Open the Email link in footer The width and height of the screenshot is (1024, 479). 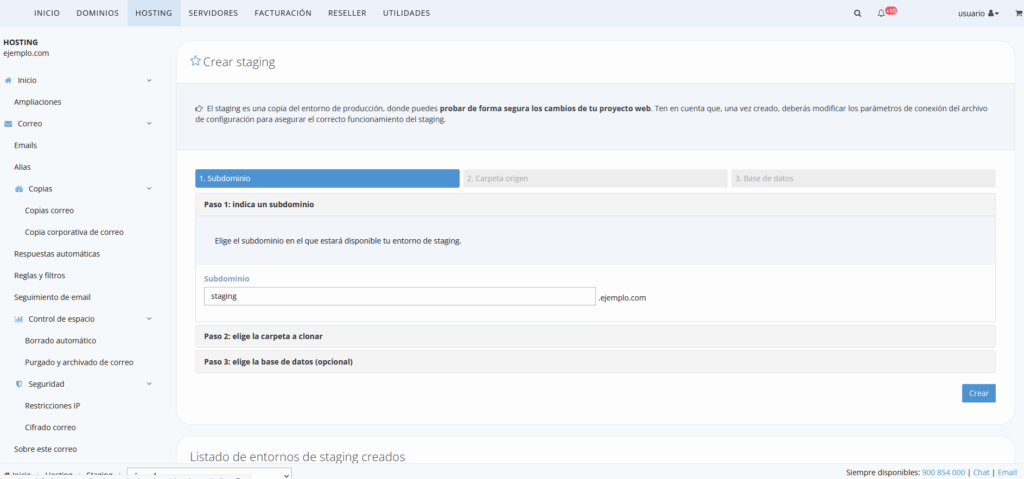click(1007, 472)
